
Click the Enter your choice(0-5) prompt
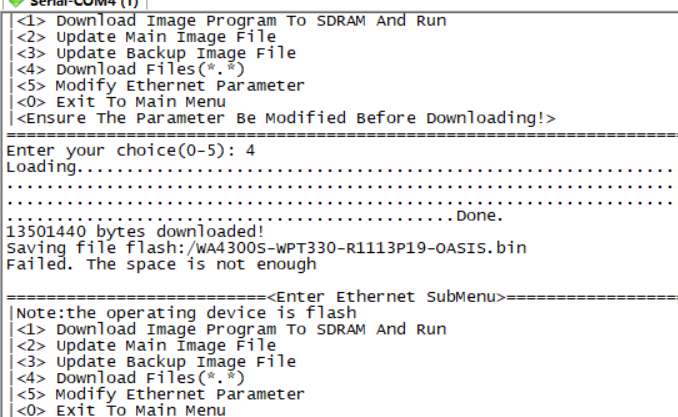pos(120,150)
